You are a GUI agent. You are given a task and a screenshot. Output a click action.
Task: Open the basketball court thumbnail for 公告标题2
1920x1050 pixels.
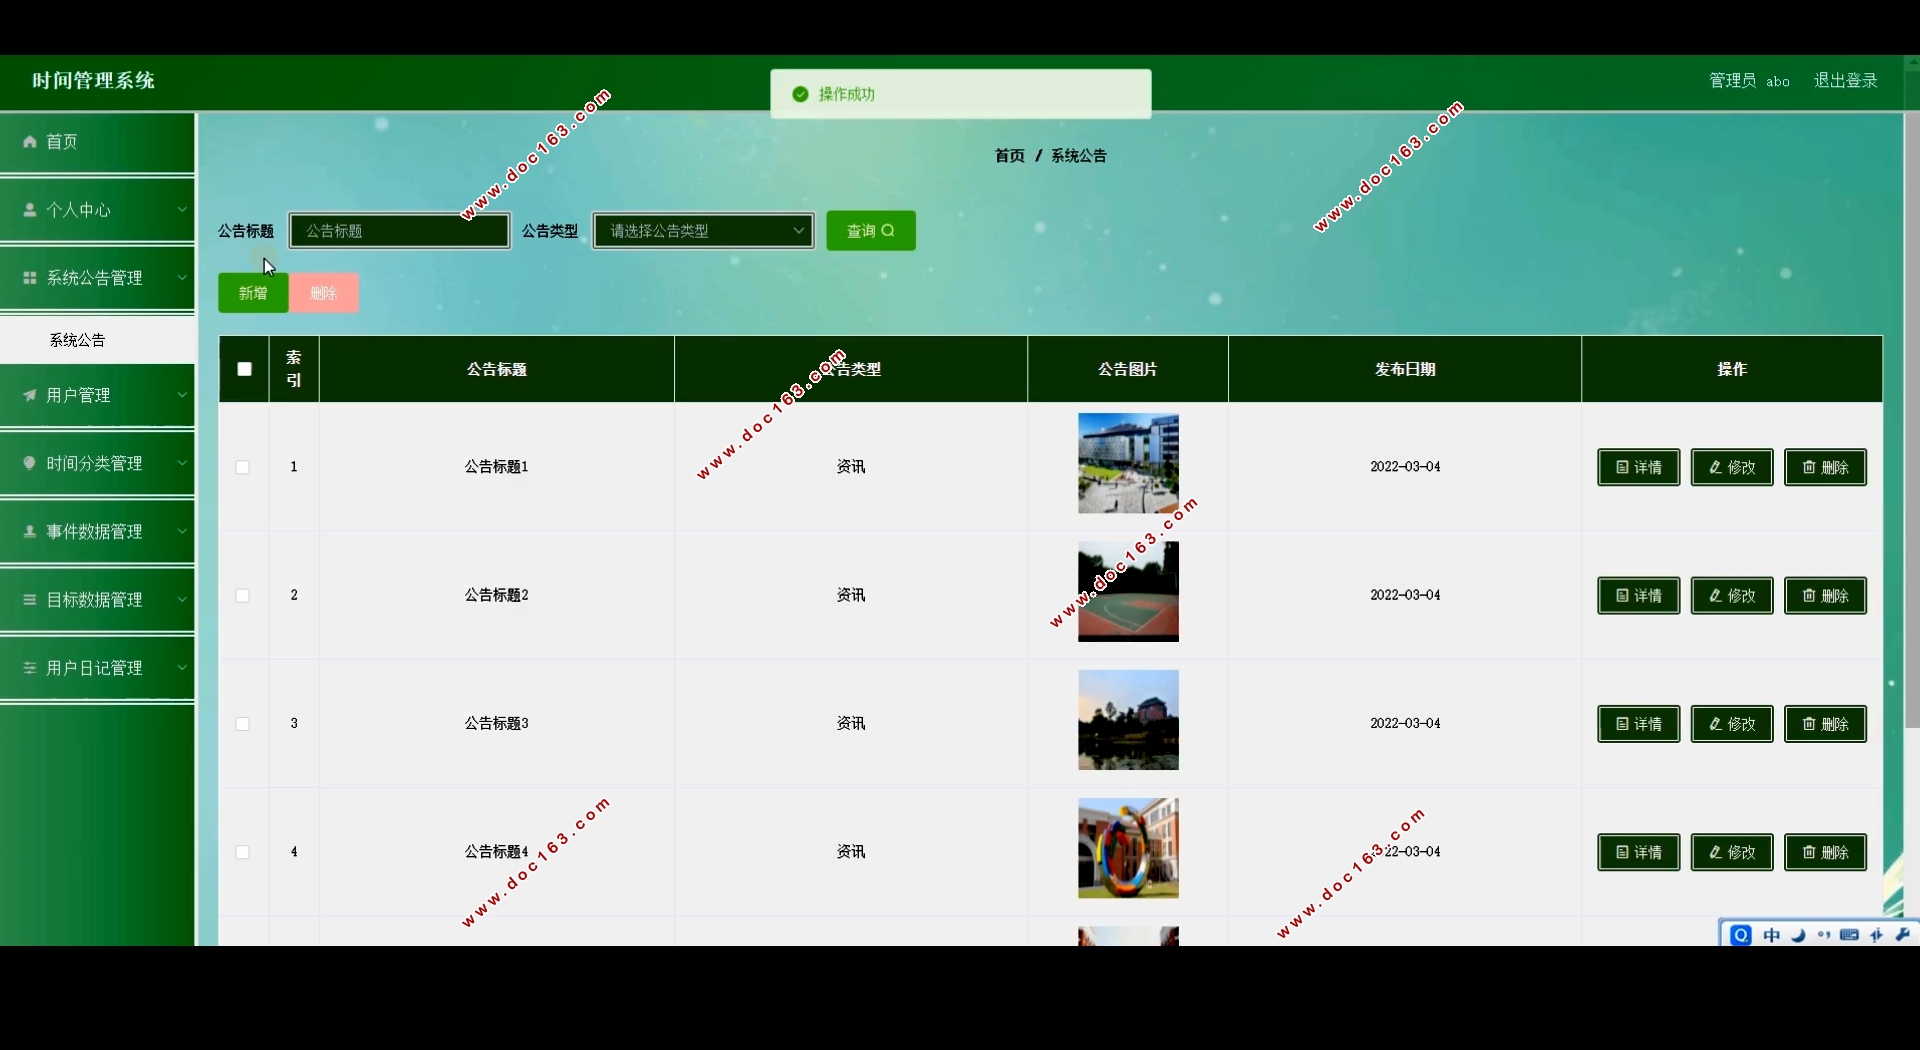pos(1128,592)
